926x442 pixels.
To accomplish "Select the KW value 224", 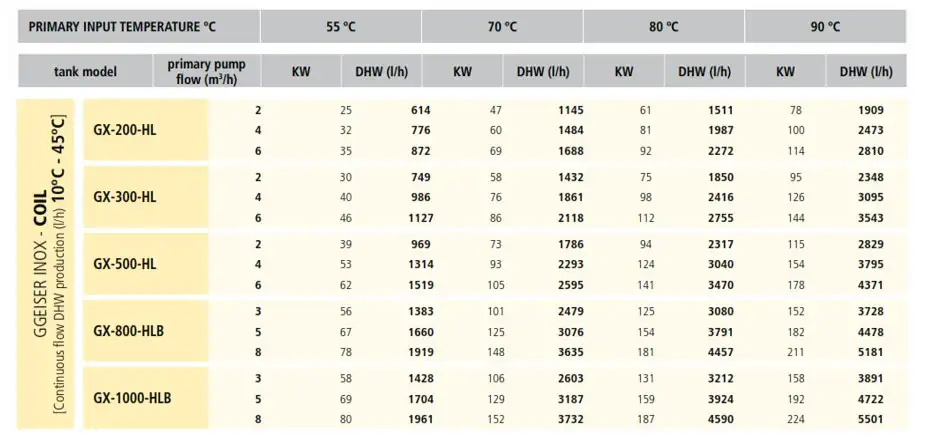I will (x=795, y=420).
